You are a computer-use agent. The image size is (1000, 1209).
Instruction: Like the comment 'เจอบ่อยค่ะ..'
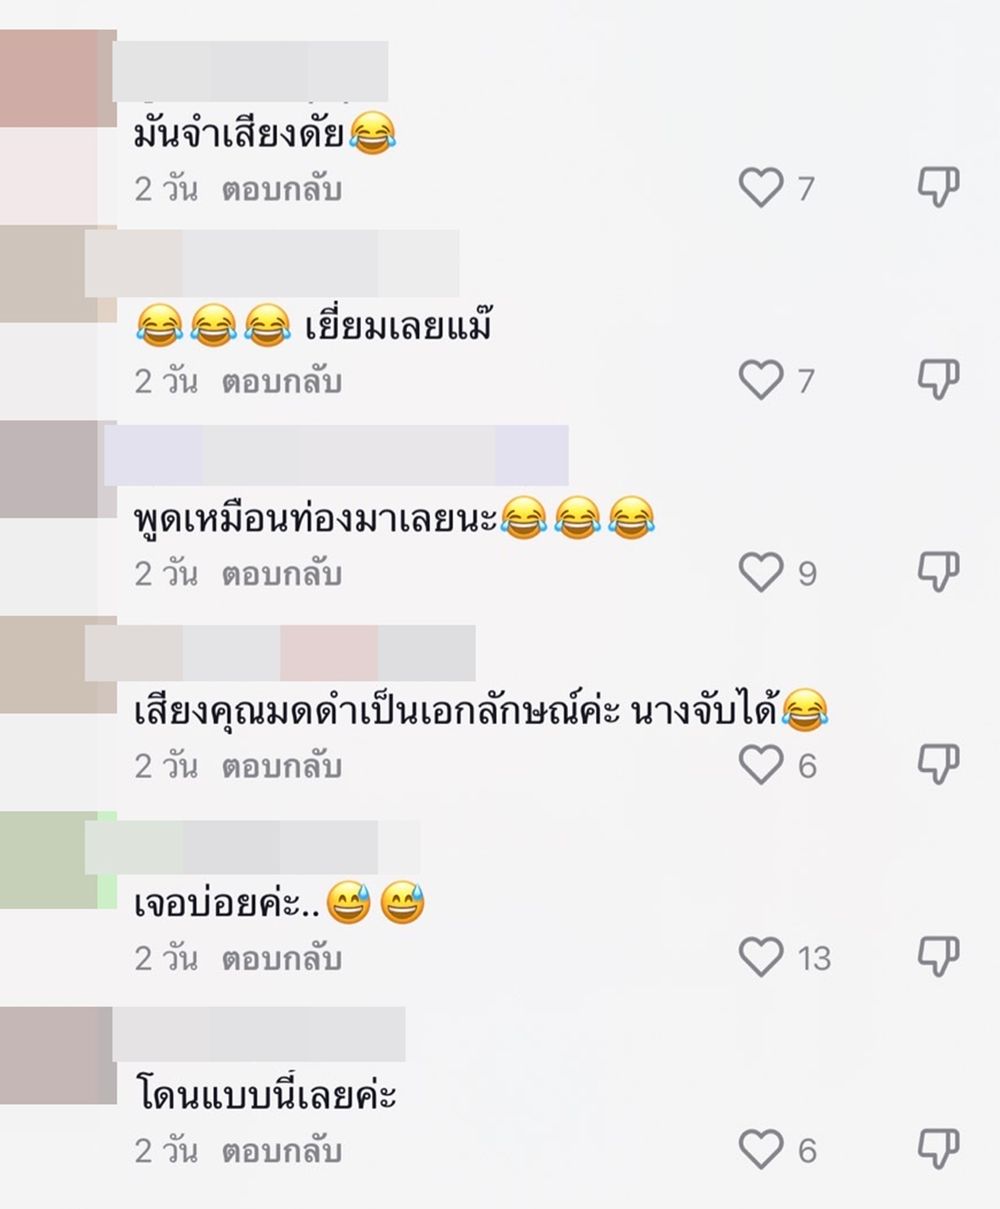pos(761,958)
